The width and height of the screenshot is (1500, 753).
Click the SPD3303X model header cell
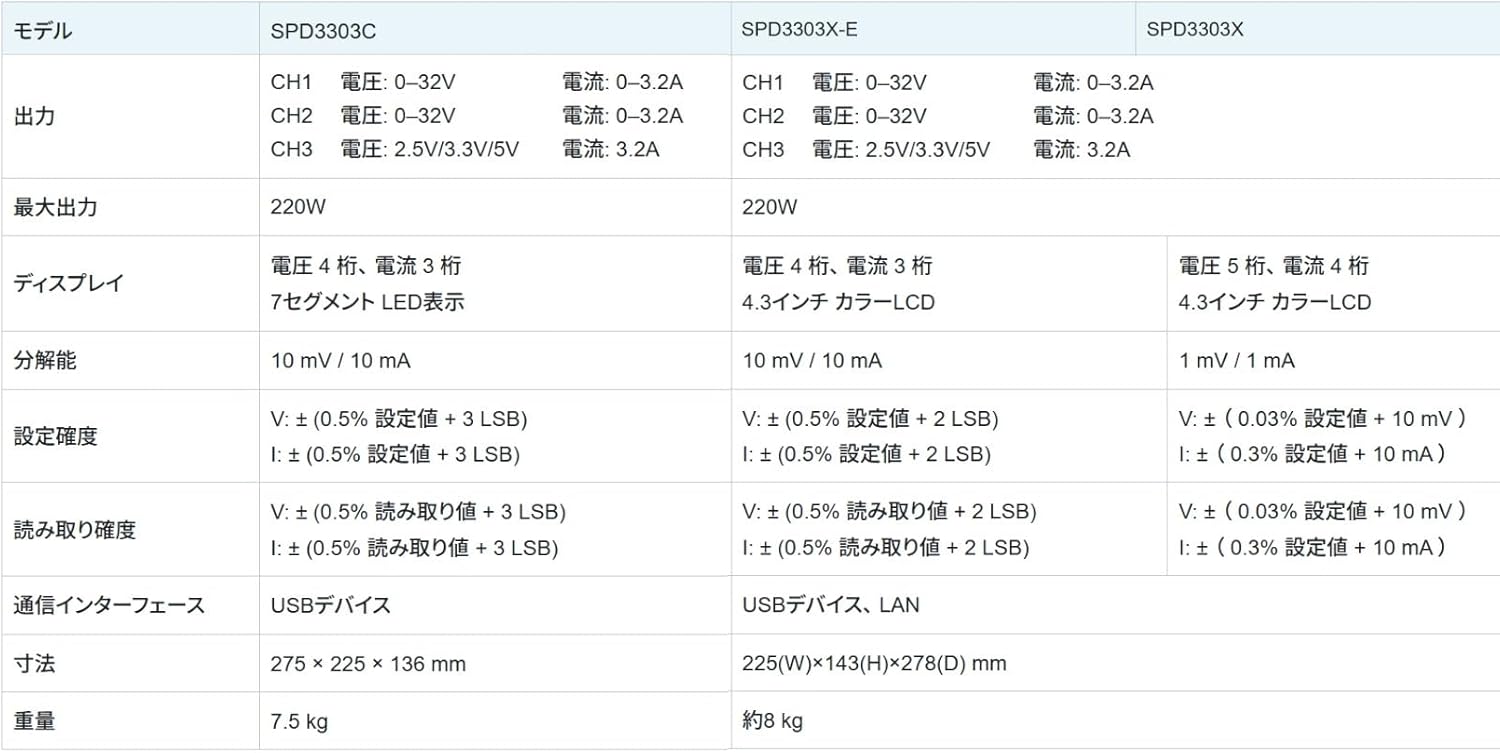point(1195,29)
